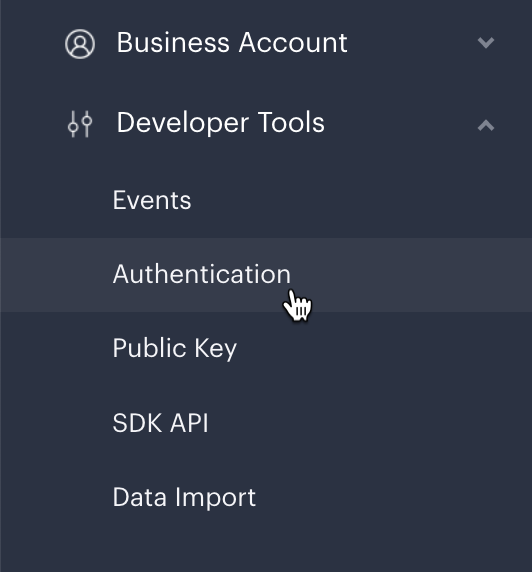Image resolution: width=532 pixels, height=572 pixels.
Task: Click the Developer Tools heading text
Action: [220, 123]
